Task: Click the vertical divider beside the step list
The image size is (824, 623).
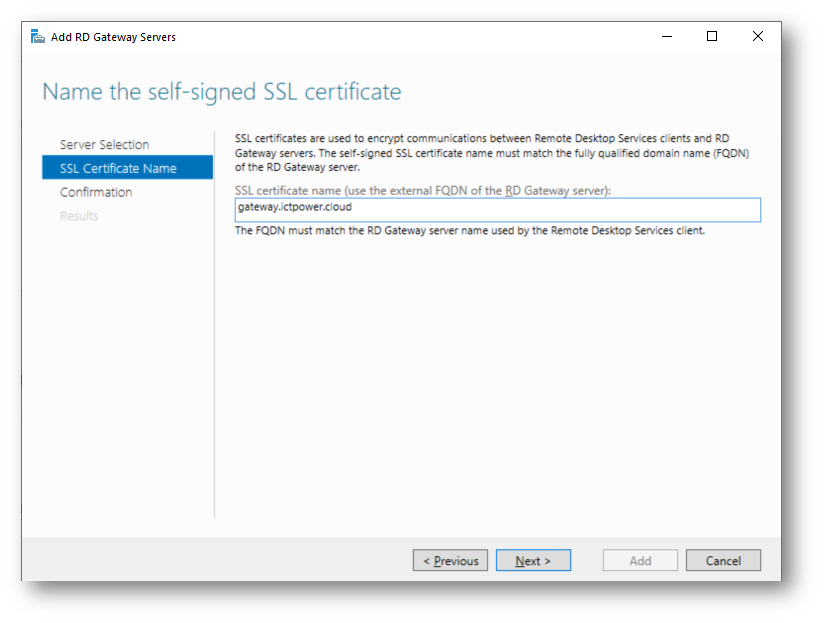Action: point(214,320)
